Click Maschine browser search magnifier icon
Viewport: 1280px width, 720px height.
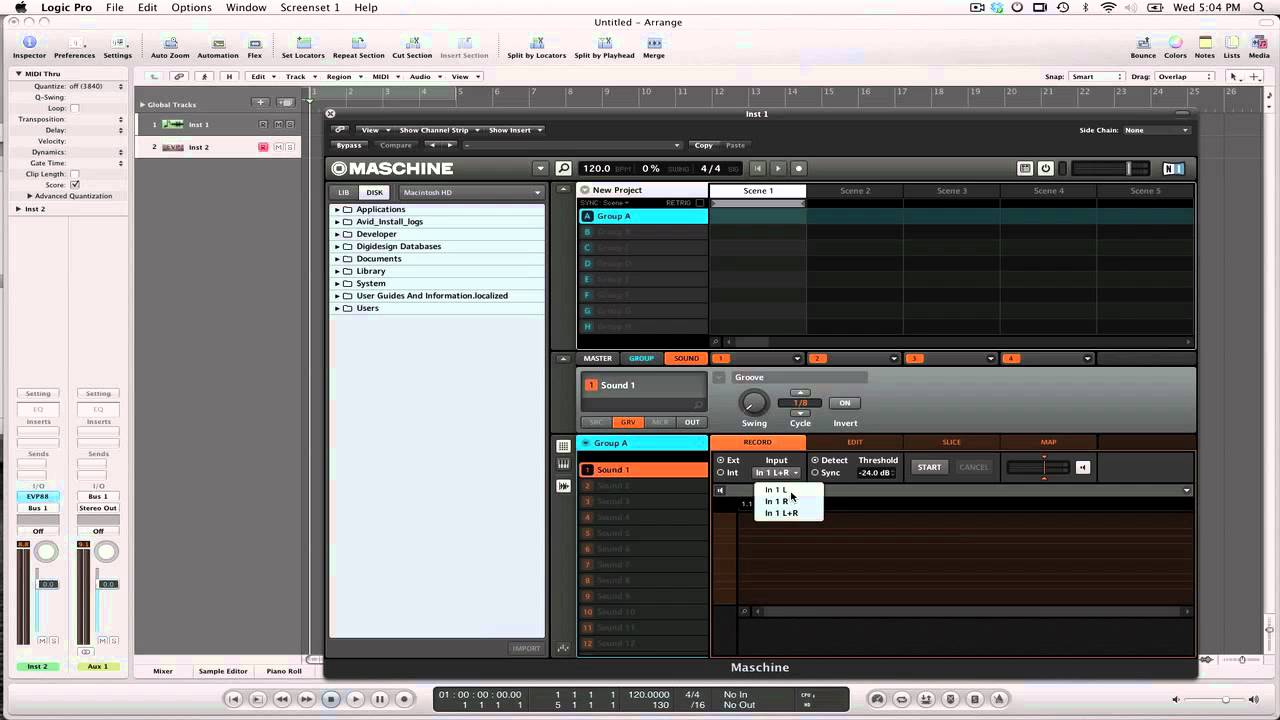click(x=564, y=169)
